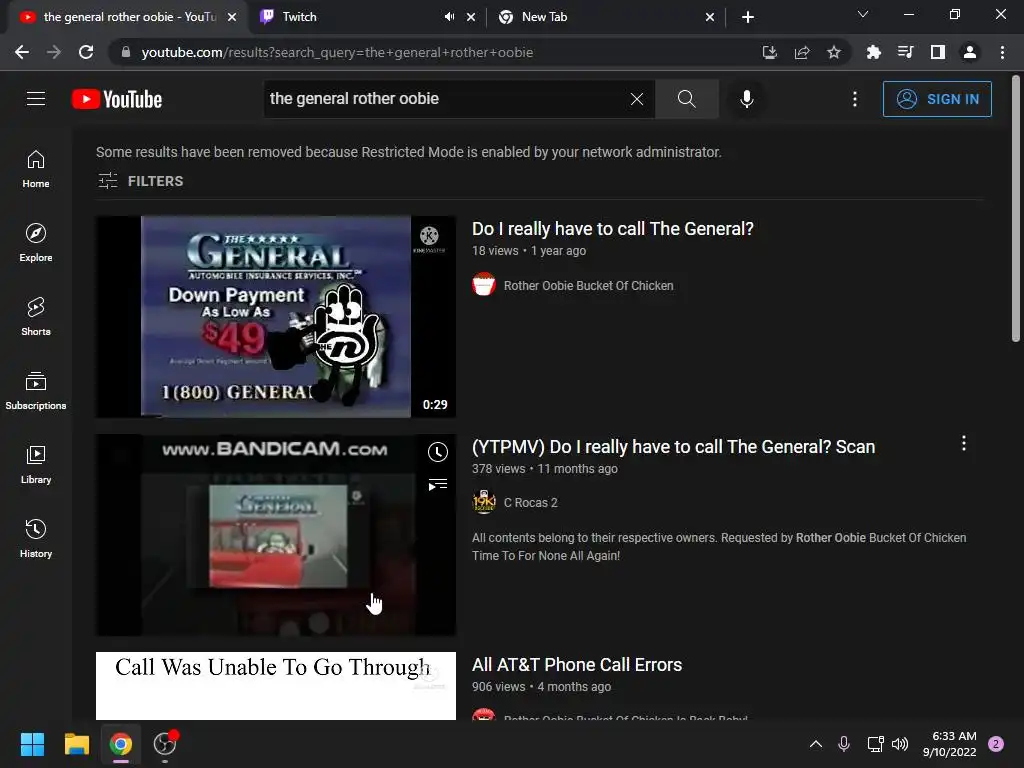The width and height of the screenshot is (1024, 768).
Task: Open the C Rocas 2 channel avatar
Action: 484,502
